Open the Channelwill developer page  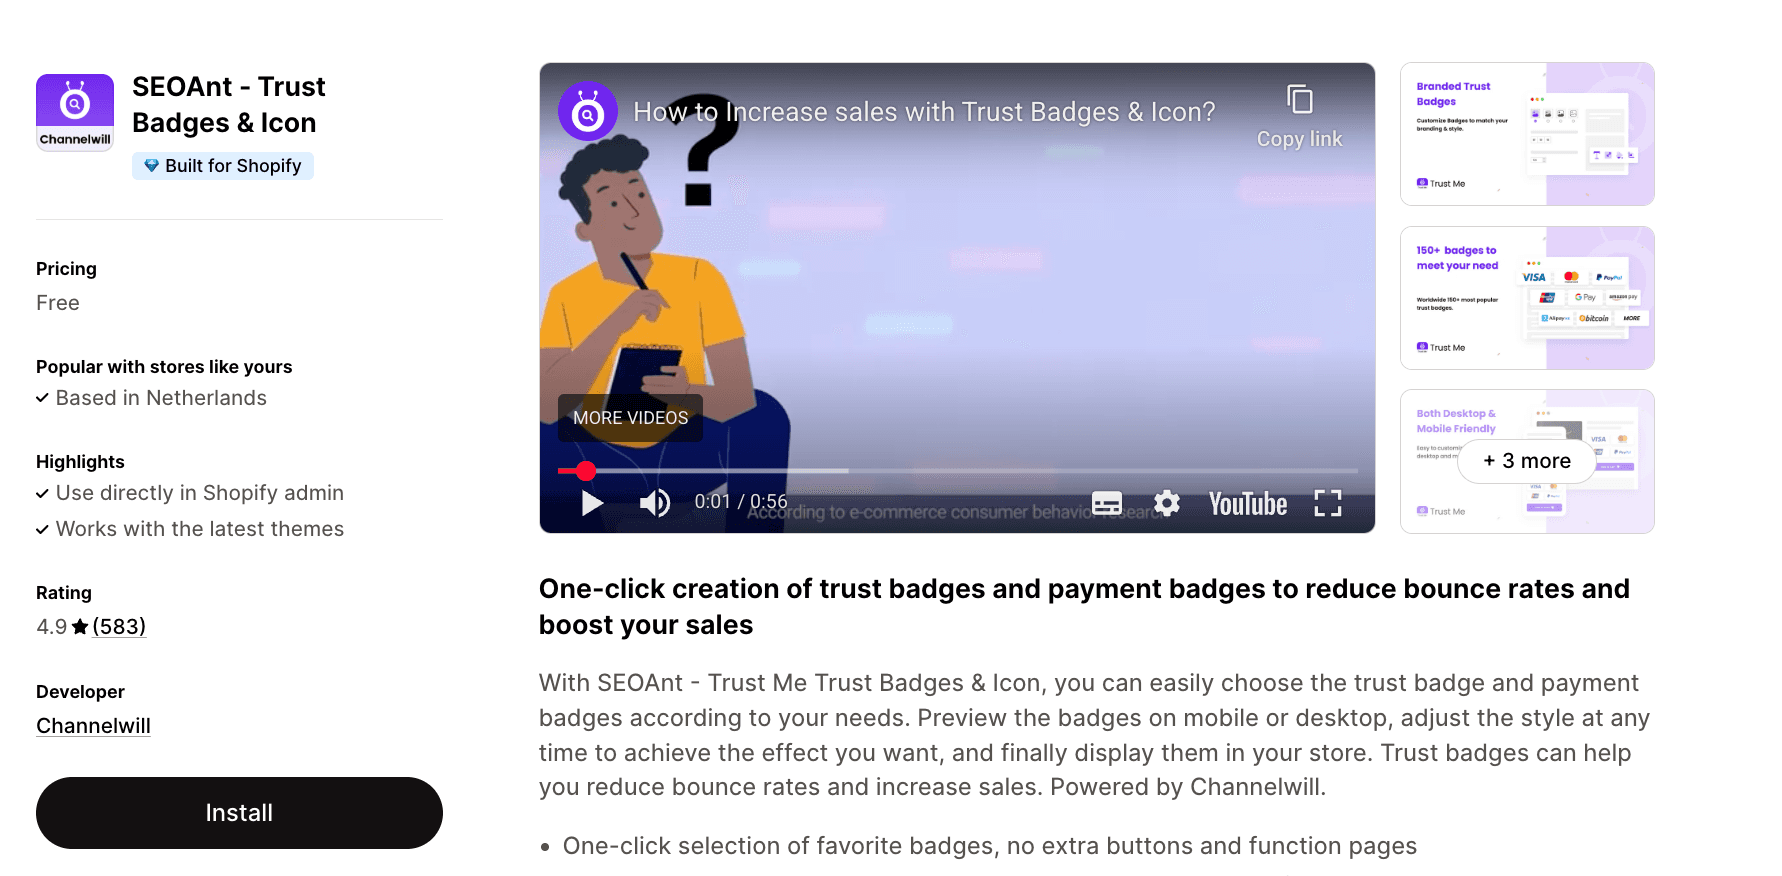93,725
